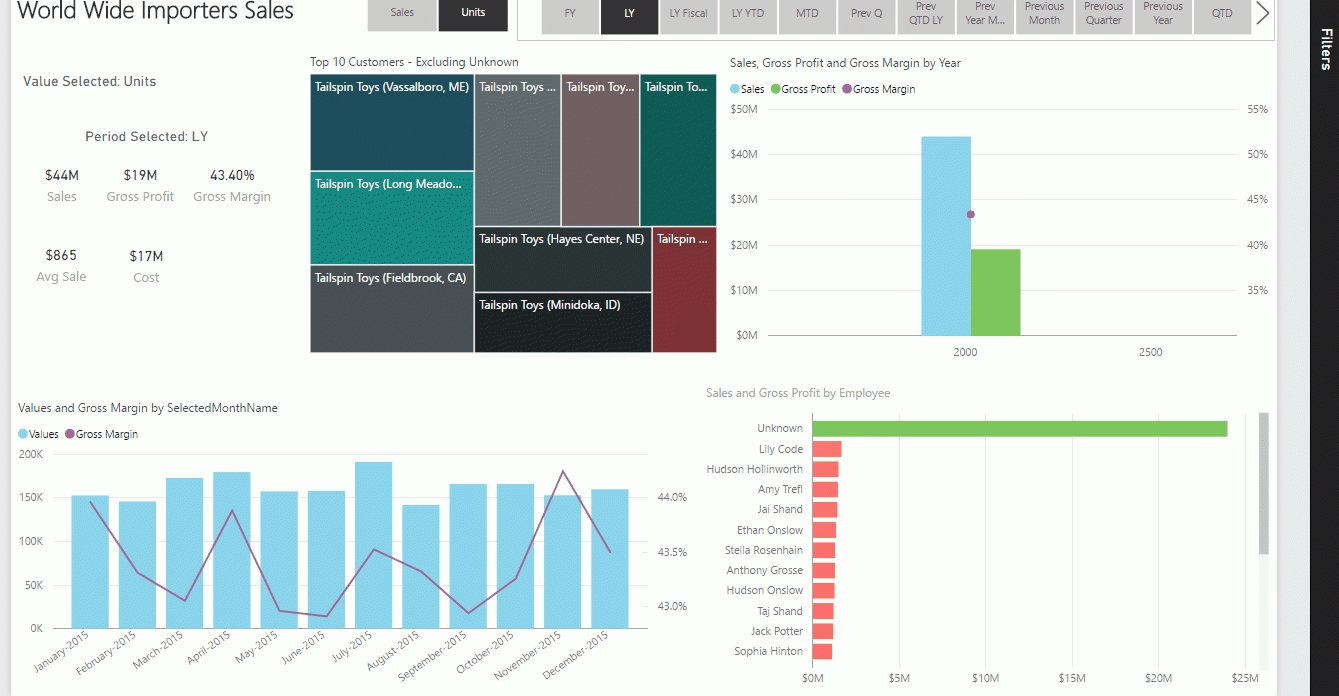The height and width of the screenshot is (696, 1339).
Task: Select the Units value button
Action: point(473,14)
